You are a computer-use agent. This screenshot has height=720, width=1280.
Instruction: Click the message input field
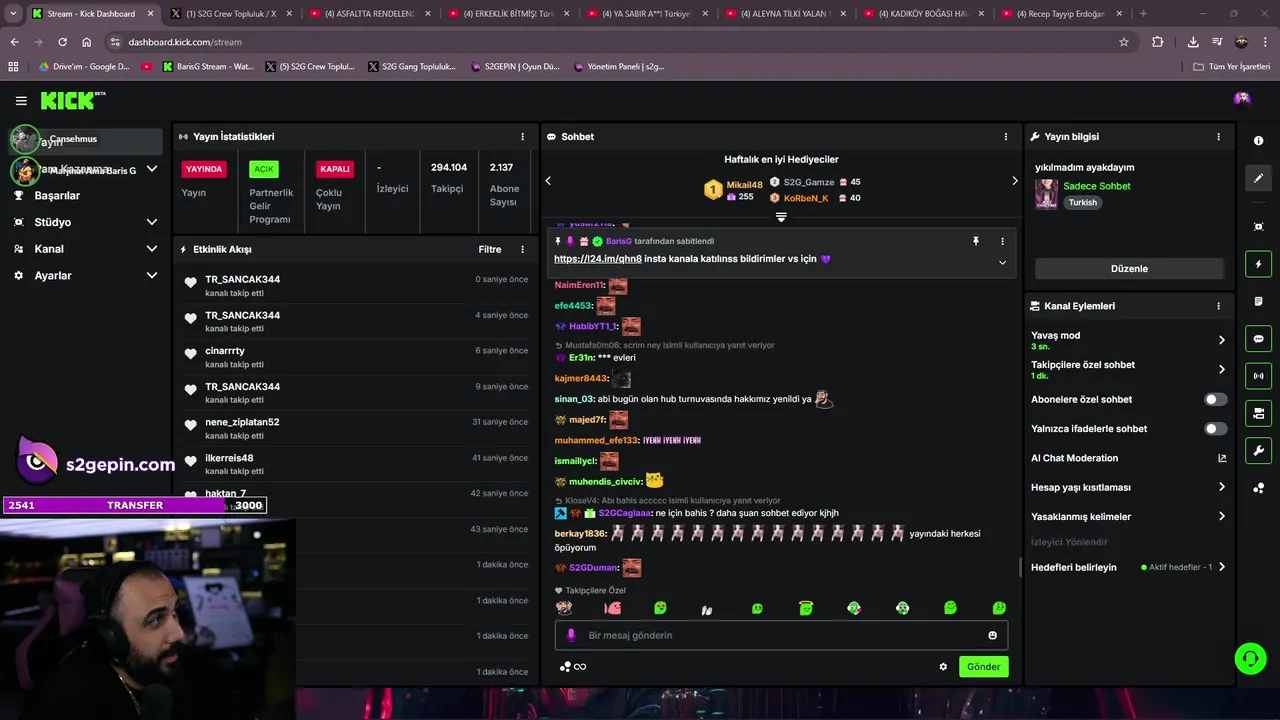coord(781,635)
